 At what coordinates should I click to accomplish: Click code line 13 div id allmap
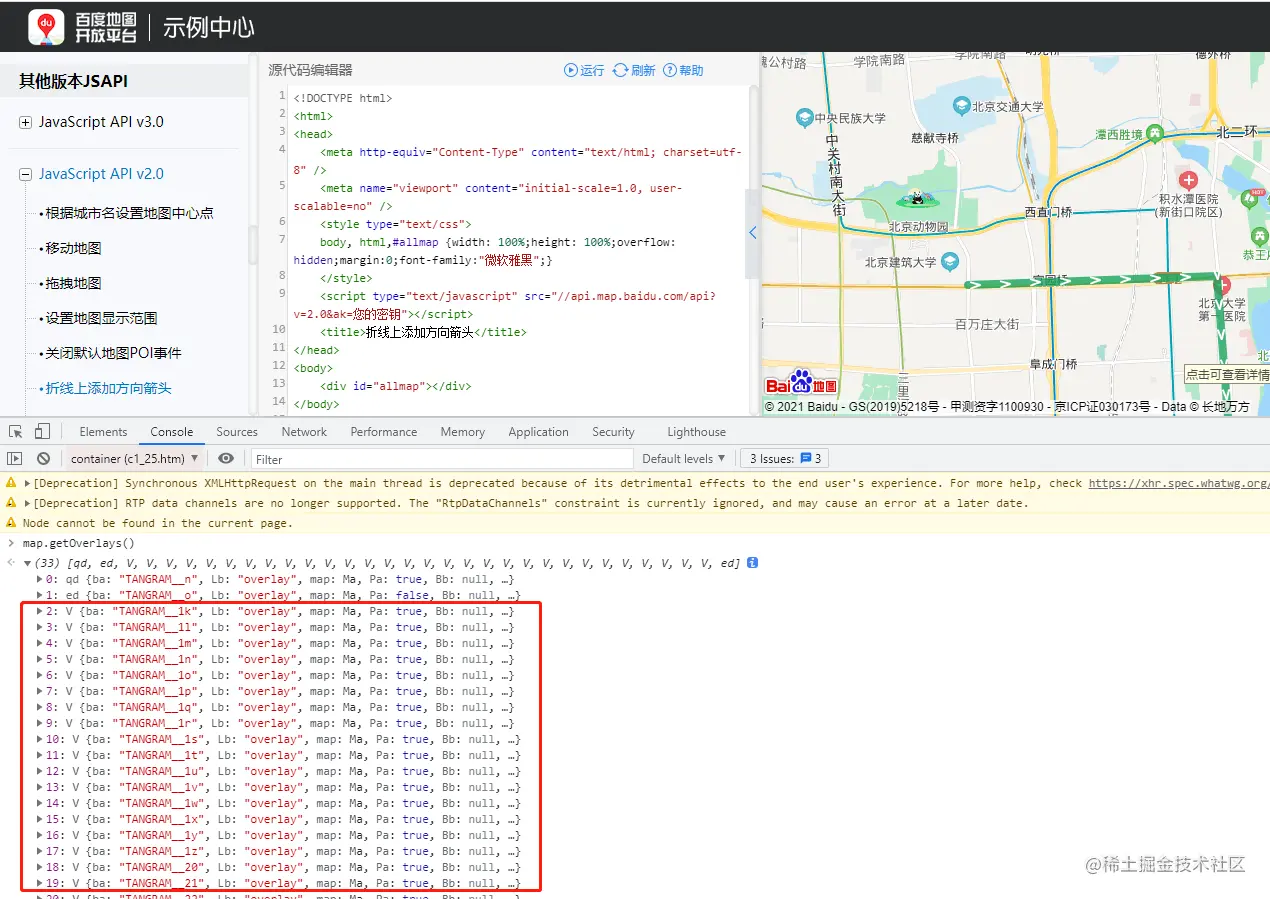(395, 386)
